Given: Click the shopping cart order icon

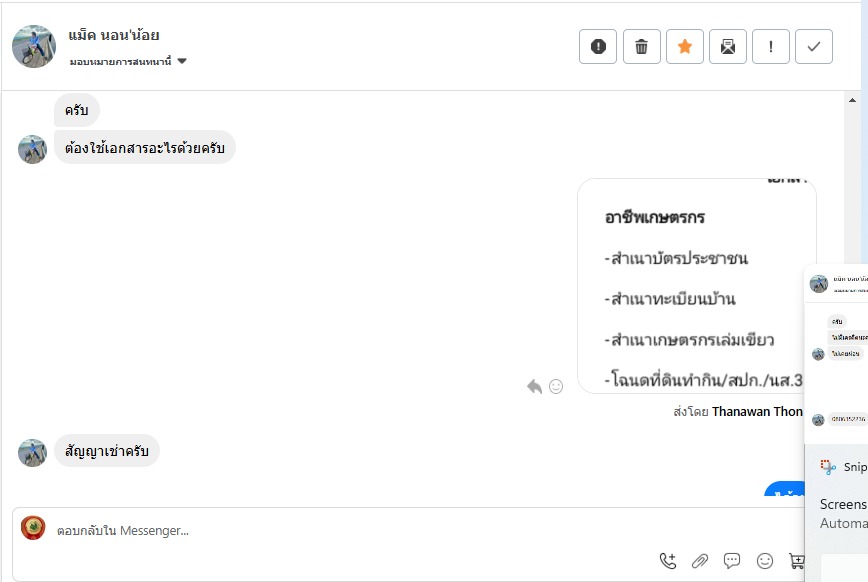Looking at the screenshot, I should [x=796, y=561].
